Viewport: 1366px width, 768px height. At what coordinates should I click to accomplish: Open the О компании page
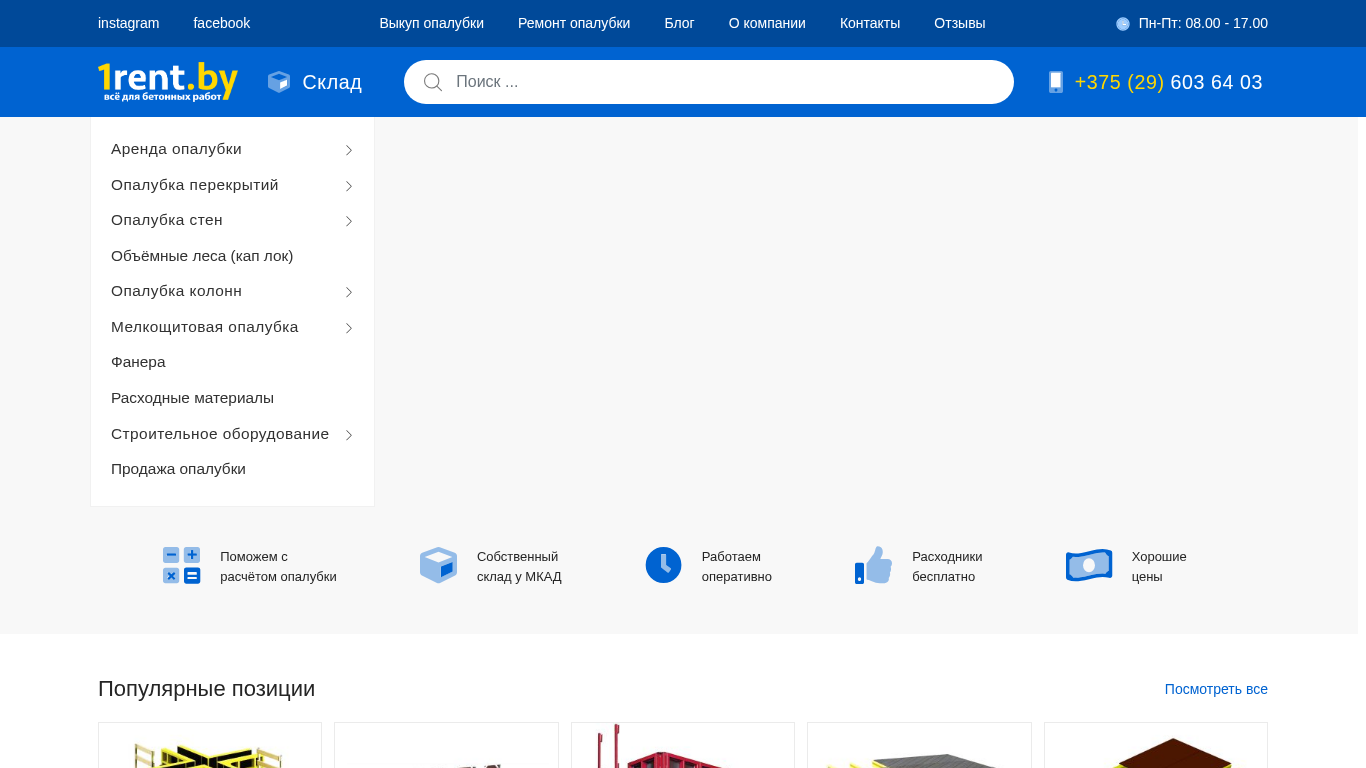[x=767, y=23]
